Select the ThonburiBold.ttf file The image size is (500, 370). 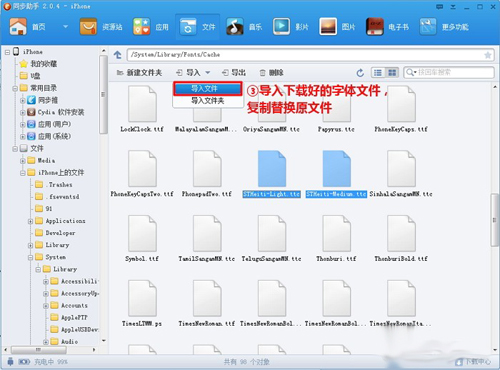pos(401,238)
